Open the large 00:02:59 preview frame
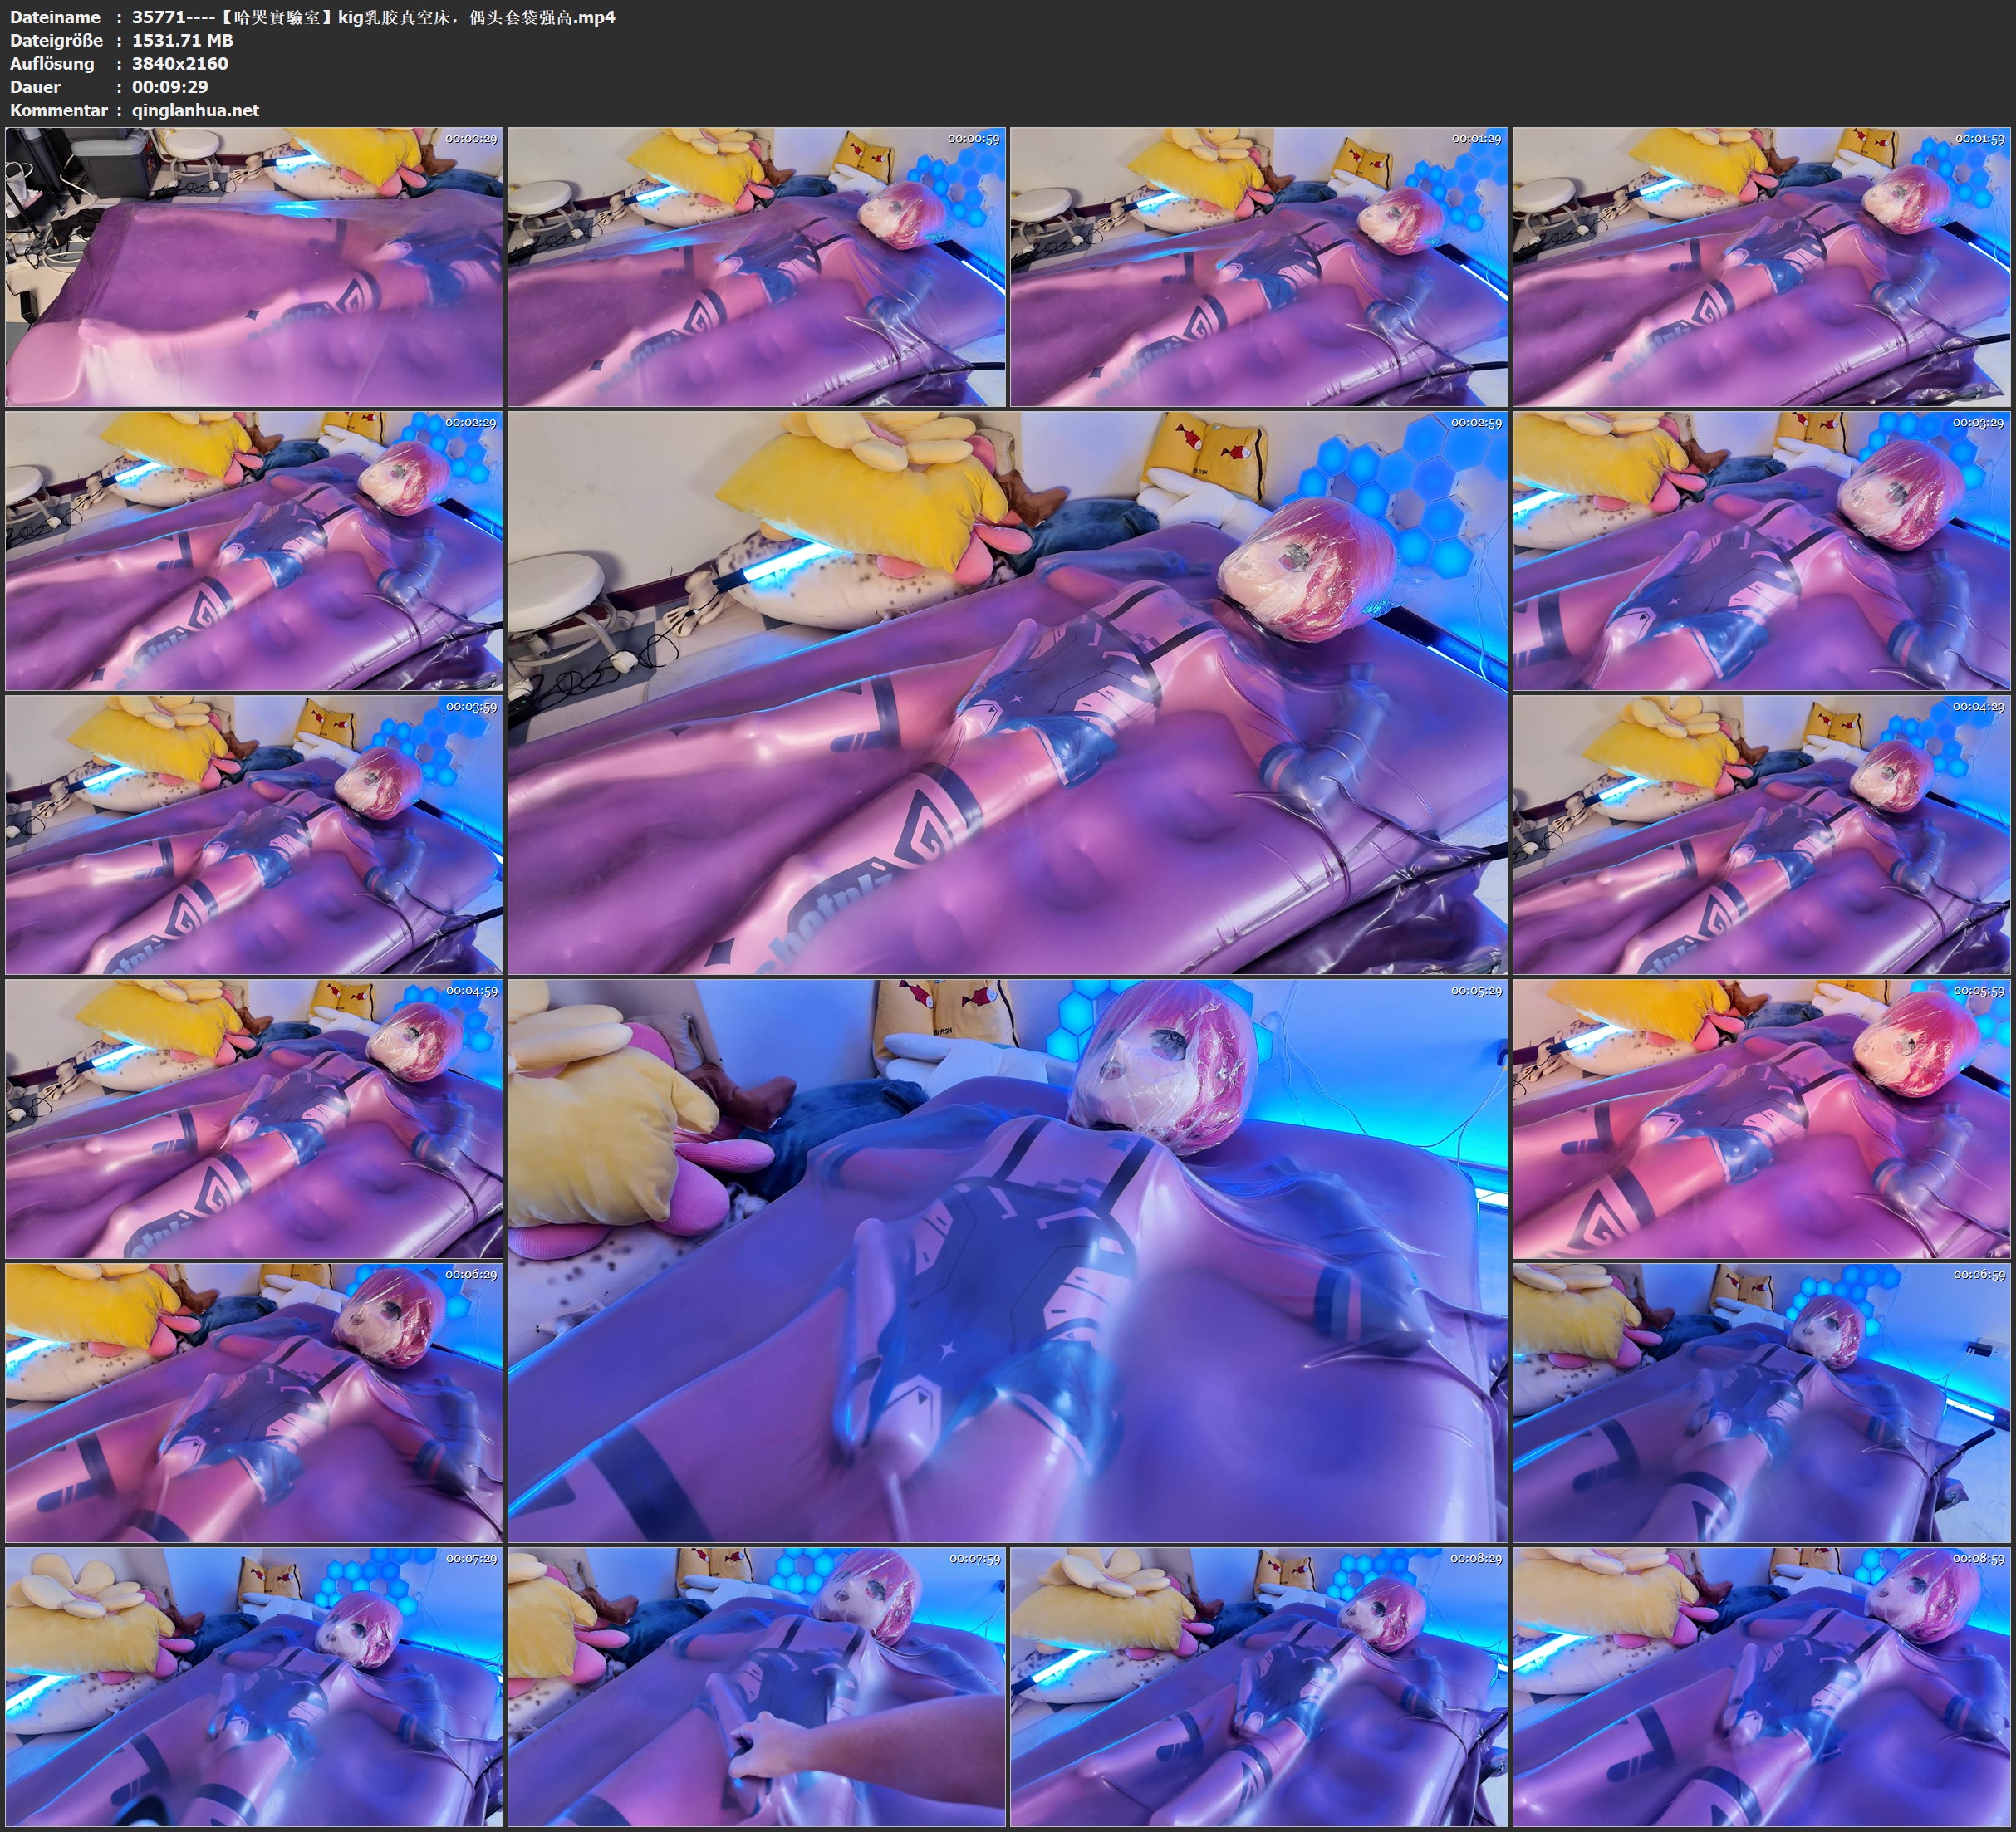 (x=1007, y=692)
